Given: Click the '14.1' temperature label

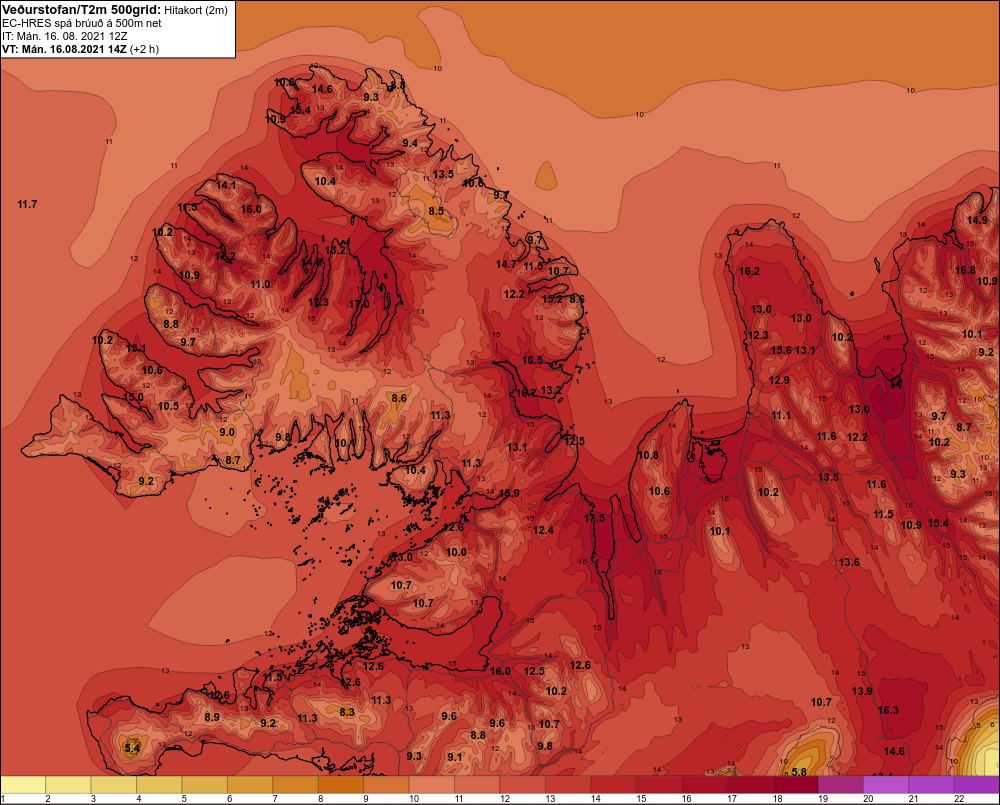Looking at the screenshot, I should (x=226, y=186).
